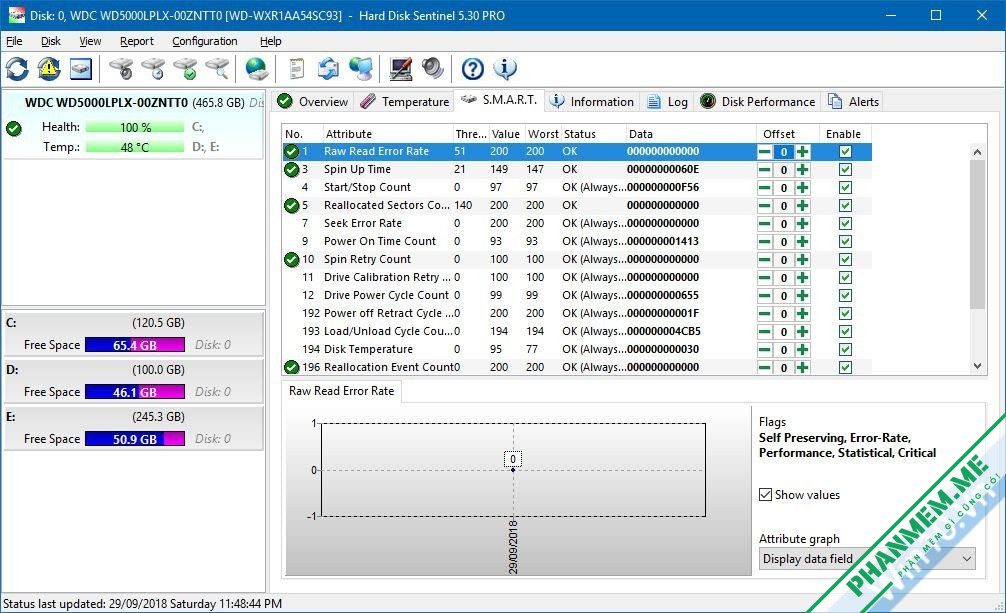Toggle Enable checkbox for Spin Up Time
This screenshot has width=1006, height=613.
click(845, 169)
